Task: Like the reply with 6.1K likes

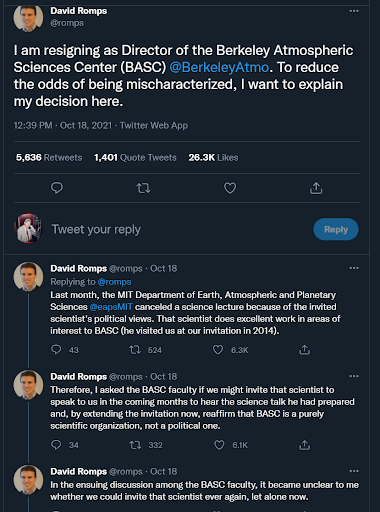Action: [219, 445]
